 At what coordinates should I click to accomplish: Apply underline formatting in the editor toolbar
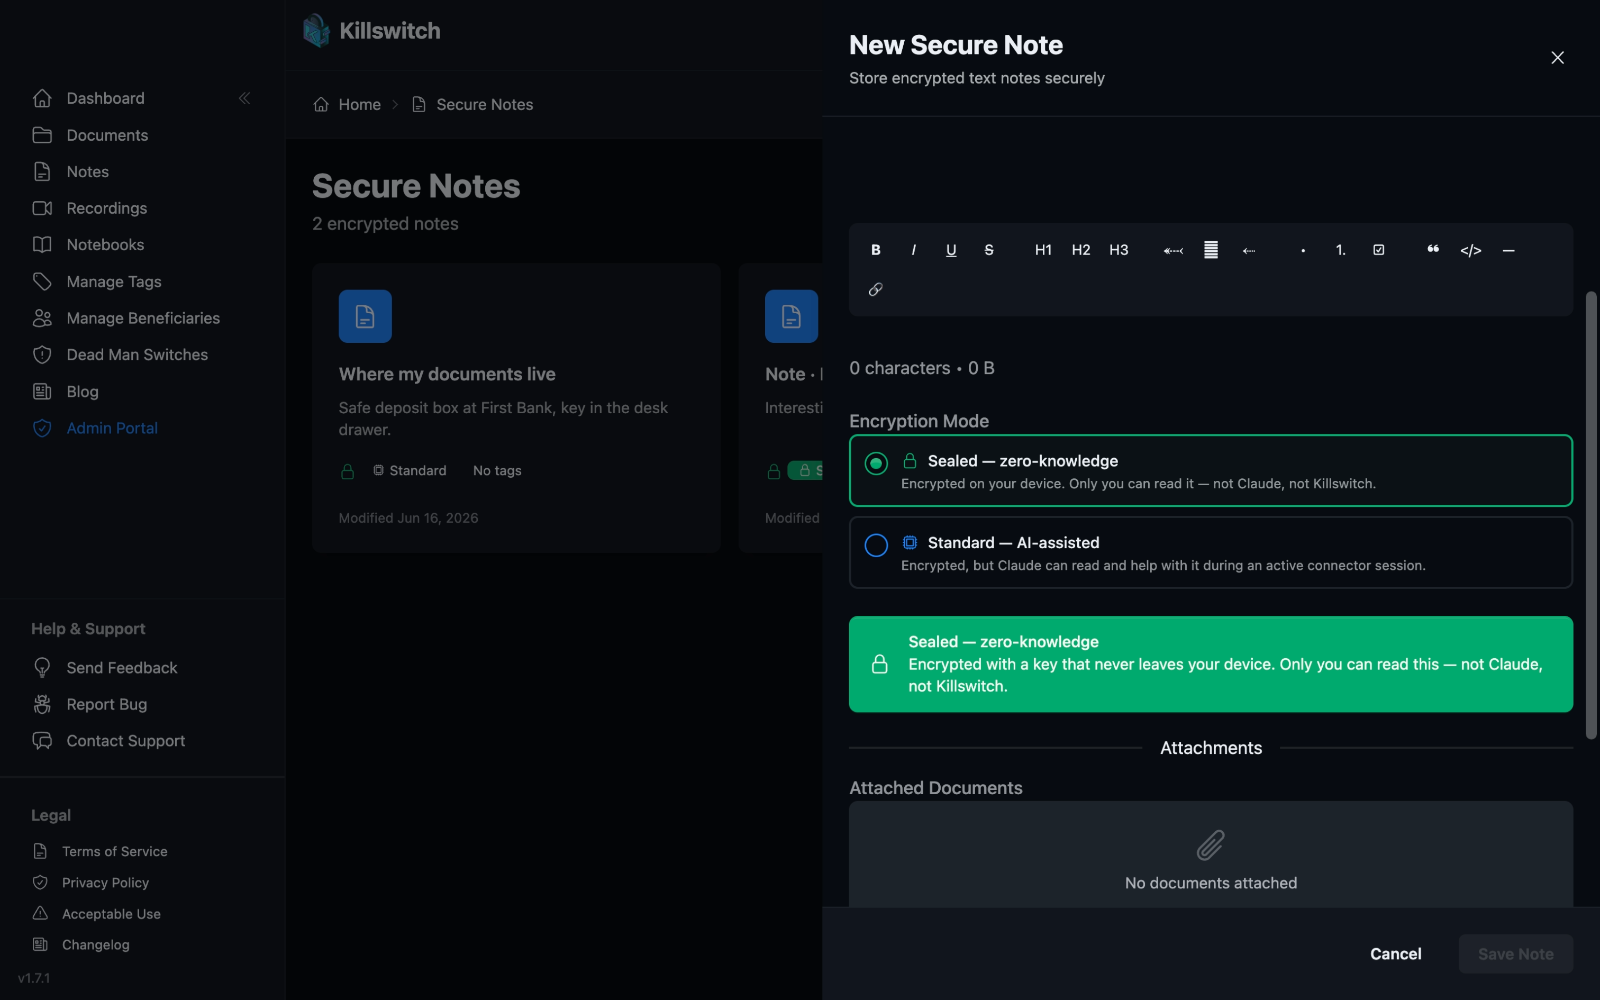951,250
